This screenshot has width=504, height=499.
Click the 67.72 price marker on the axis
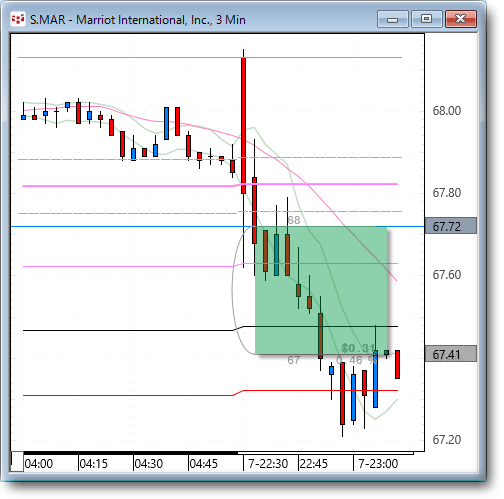pos(451,226)
